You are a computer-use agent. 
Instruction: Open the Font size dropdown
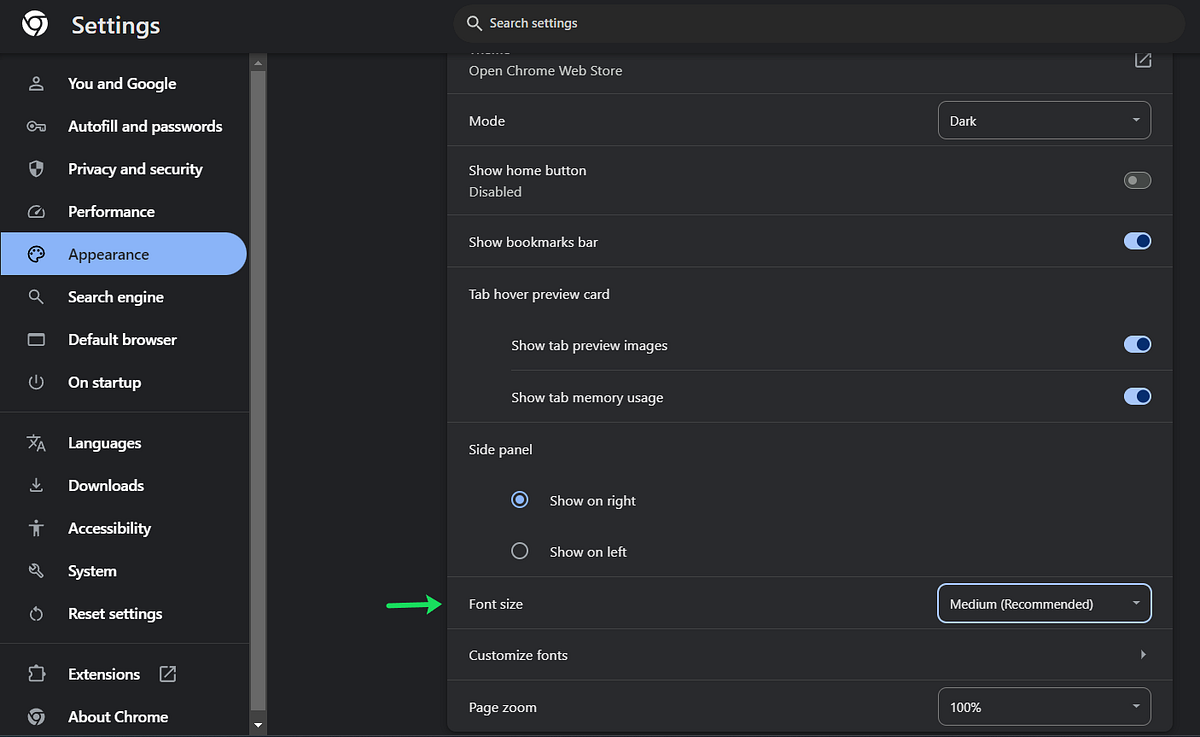[x=1044, y=603]
